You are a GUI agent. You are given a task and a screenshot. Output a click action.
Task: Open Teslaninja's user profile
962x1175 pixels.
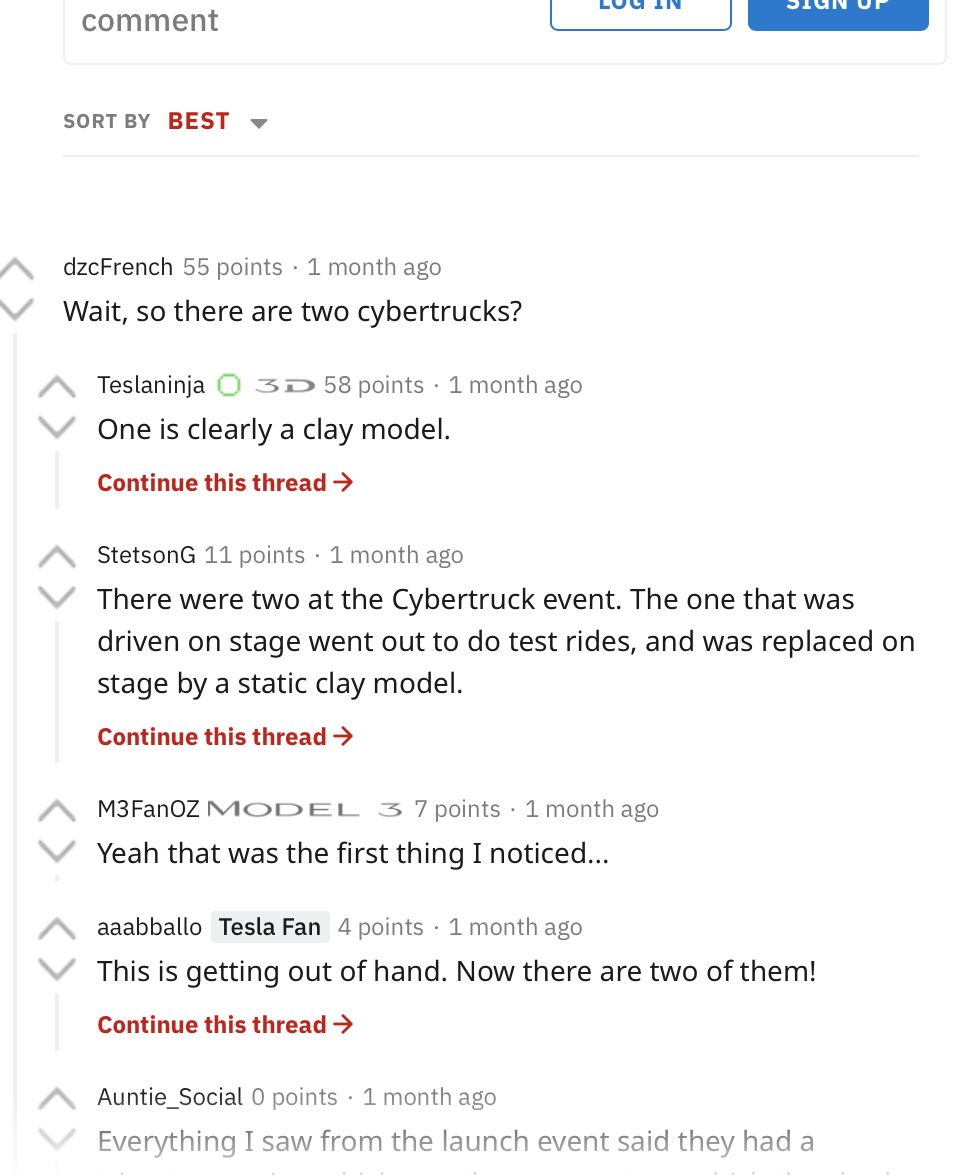tap(151, 385)
